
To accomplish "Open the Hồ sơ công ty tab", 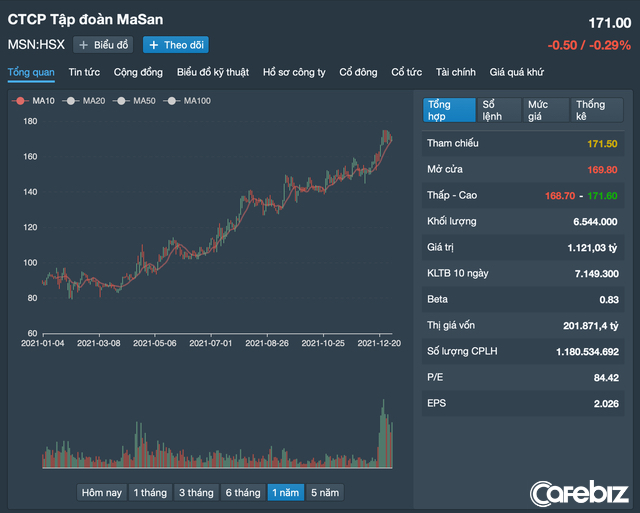I will [294, 72].
